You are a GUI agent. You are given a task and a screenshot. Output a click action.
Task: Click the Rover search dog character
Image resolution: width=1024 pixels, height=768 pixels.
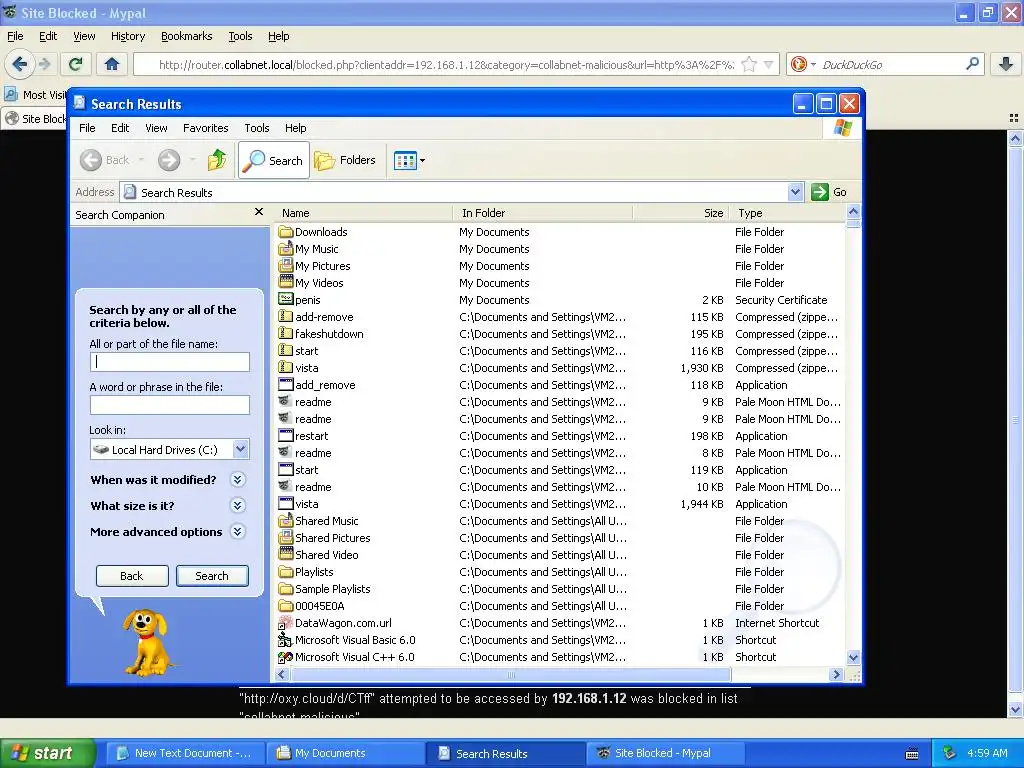tap(147, 643)
